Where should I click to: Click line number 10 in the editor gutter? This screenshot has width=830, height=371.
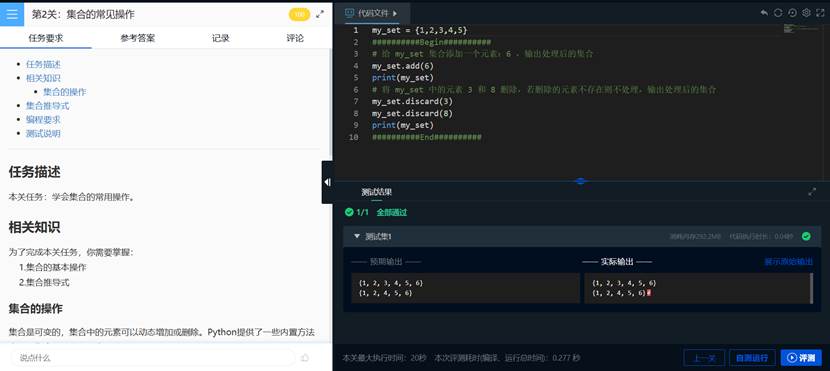tap(354, 137)
